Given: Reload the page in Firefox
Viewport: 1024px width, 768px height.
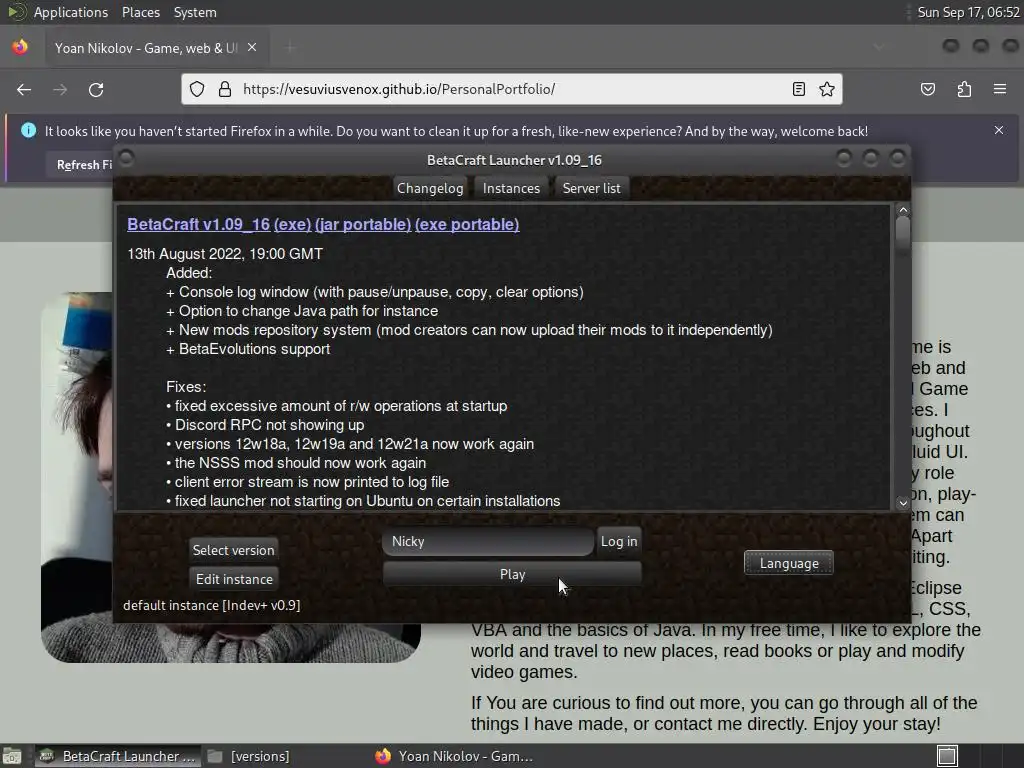Looking at the screenshot, I should pyautogui.click(x=96, y=89).
